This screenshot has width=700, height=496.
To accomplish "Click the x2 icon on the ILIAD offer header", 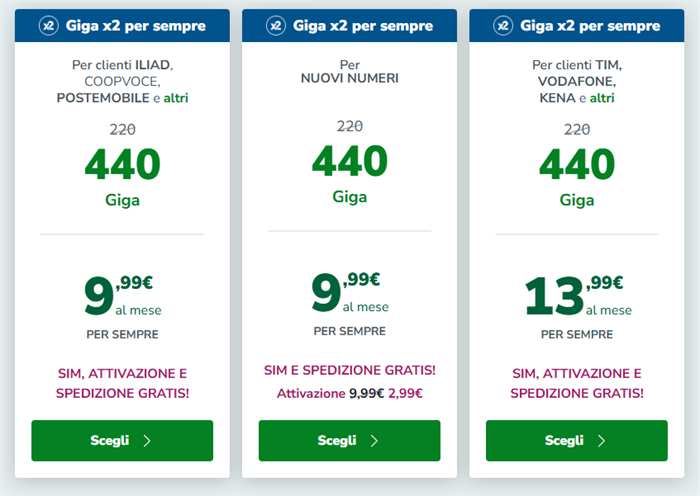I will coord(49,26).
